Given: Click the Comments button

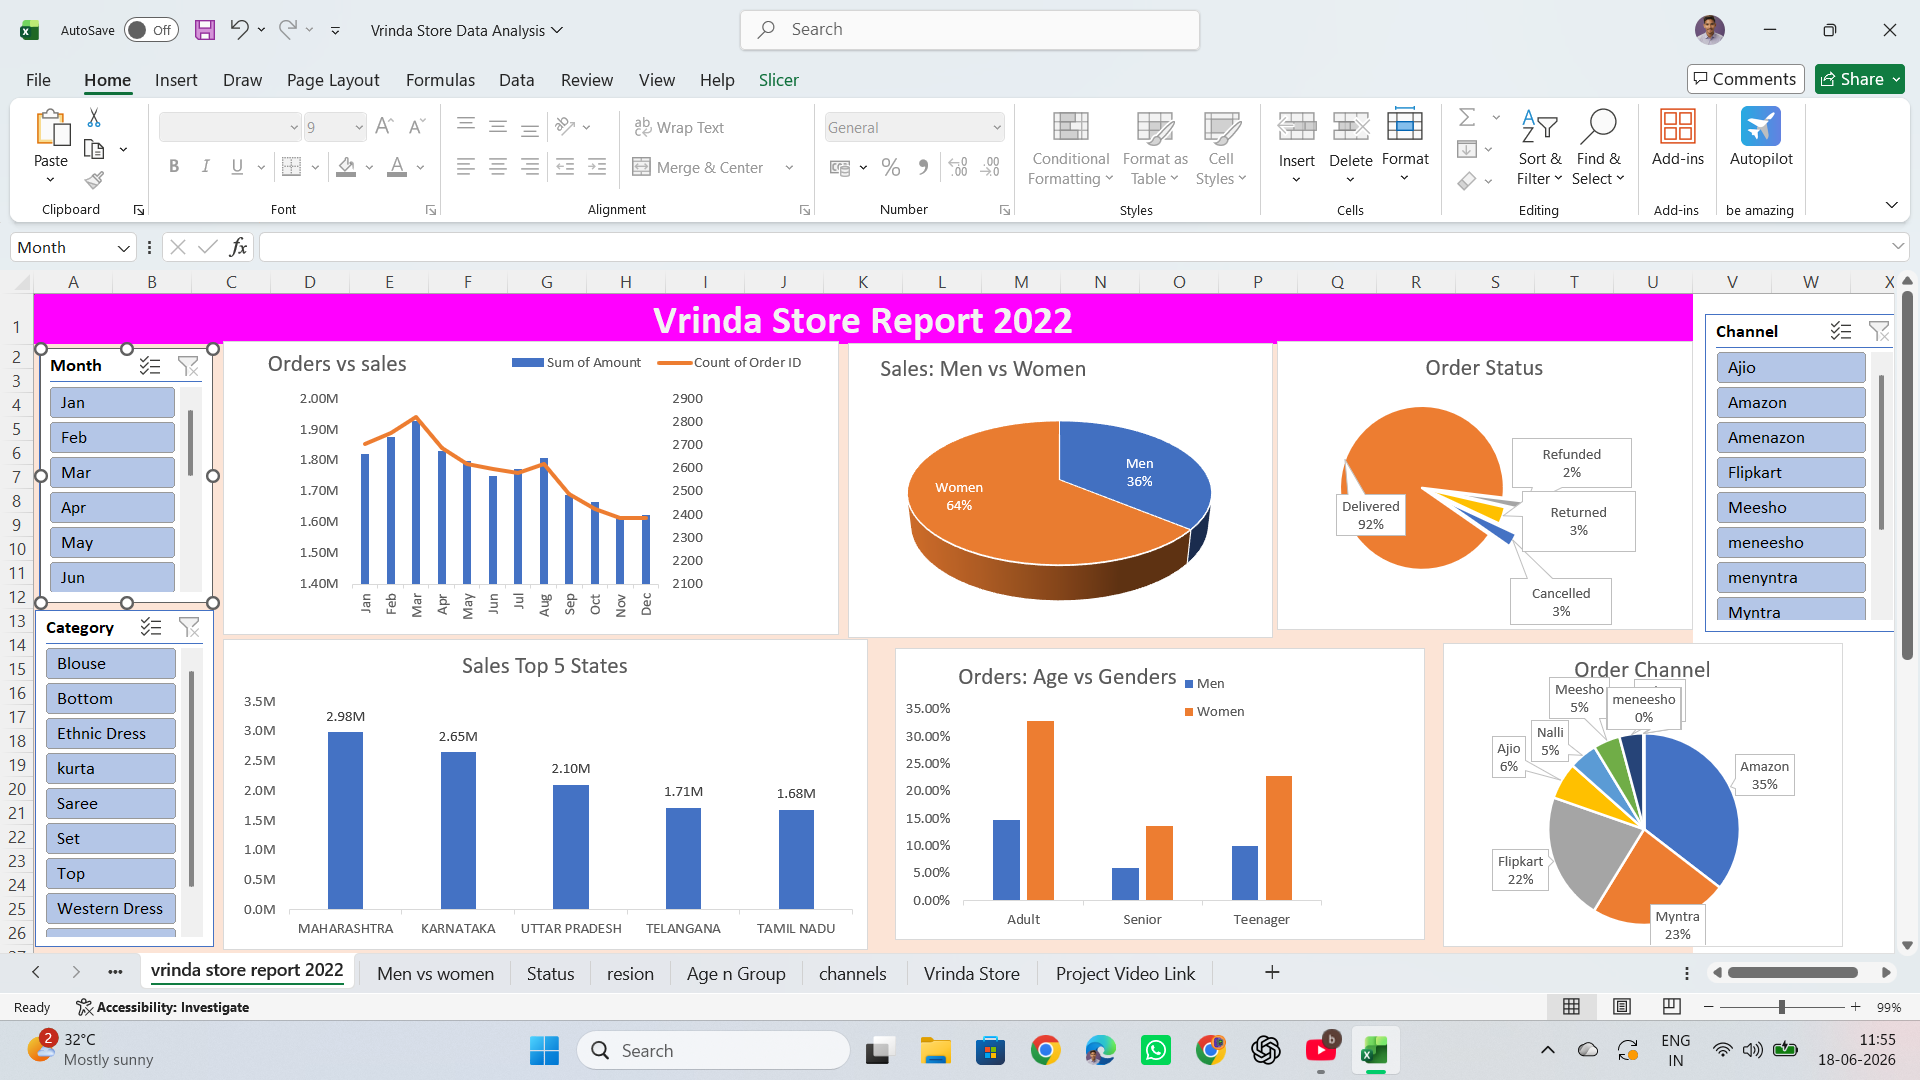Looking at the screenshot, I should pyautogui.click(x=1745, y=79).
